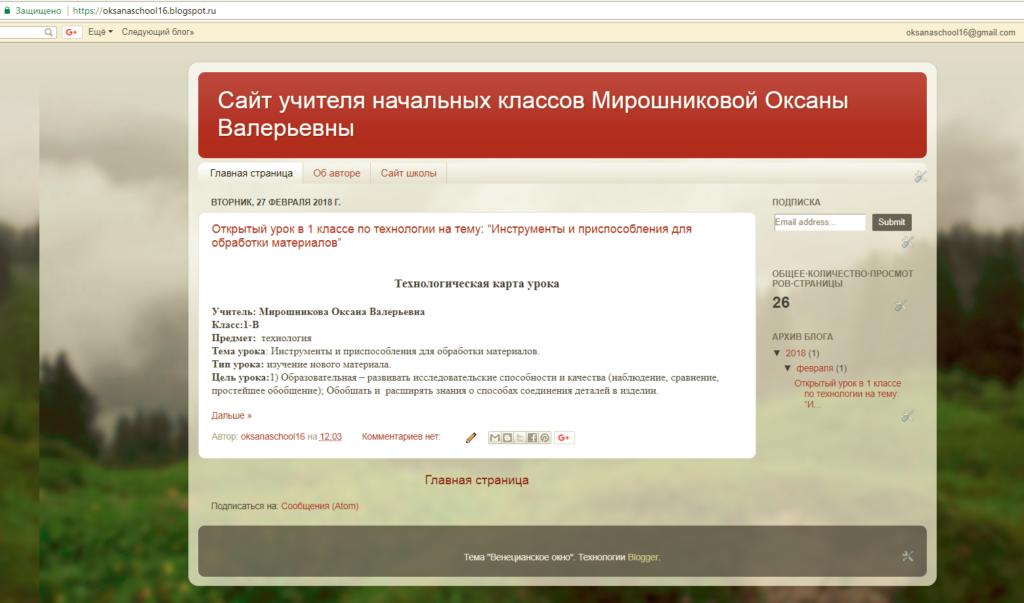Screen dimensions: 1024x603
Task: Collapse the 2018 archive year
Action: click(777, 353)
